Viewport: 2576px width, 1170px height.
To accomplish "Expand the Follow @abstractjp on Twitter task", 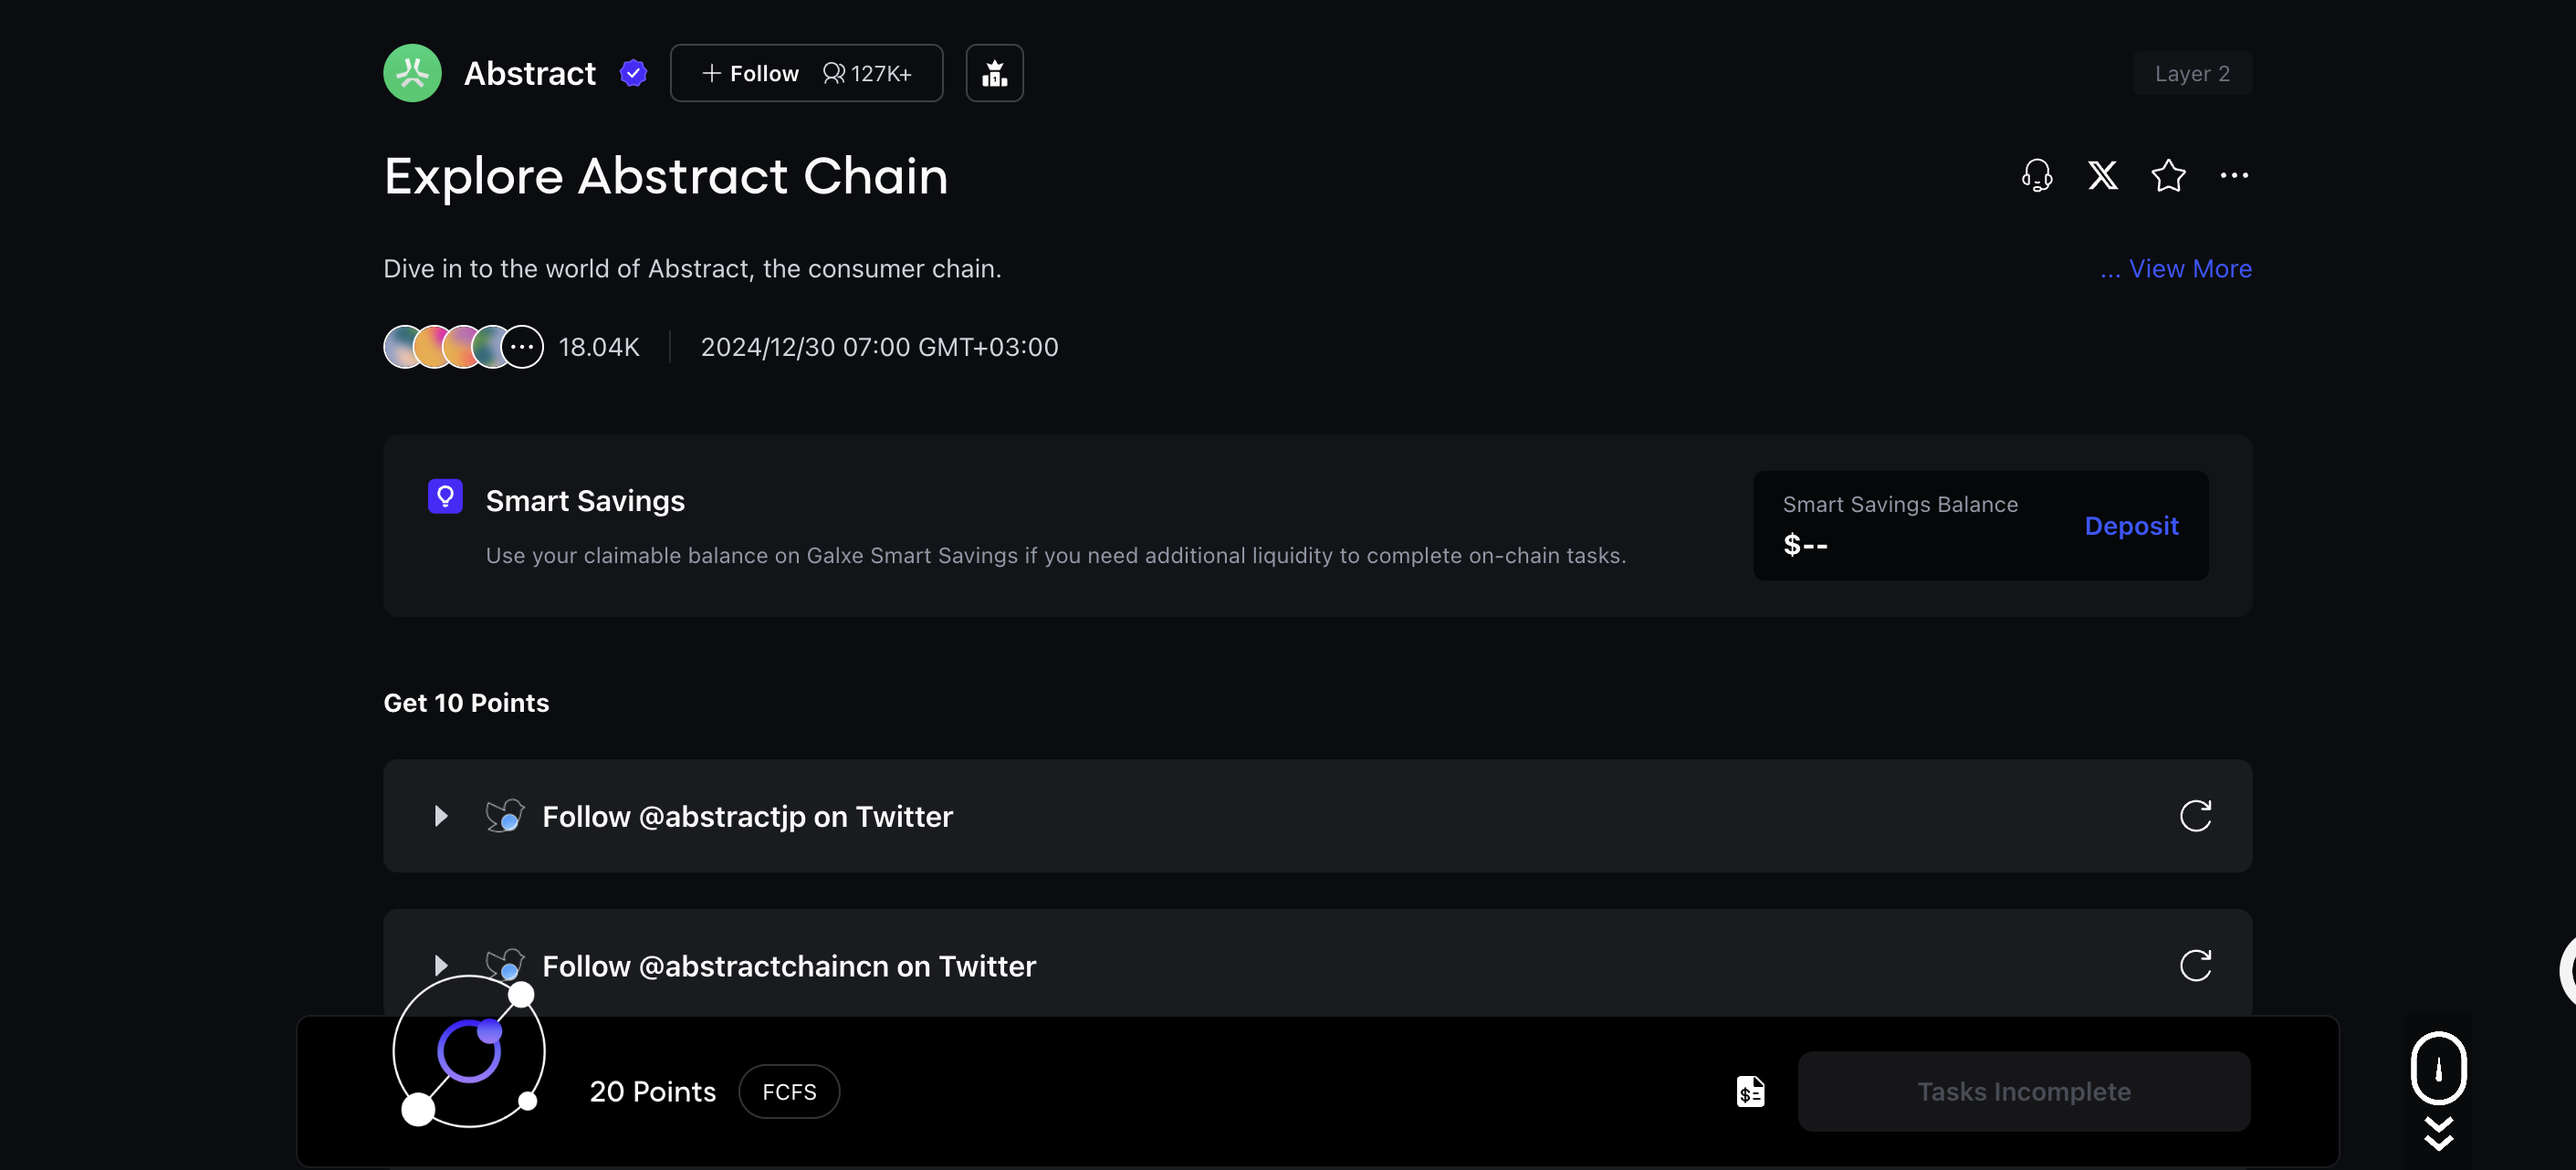I will click(x=441, y=816).
